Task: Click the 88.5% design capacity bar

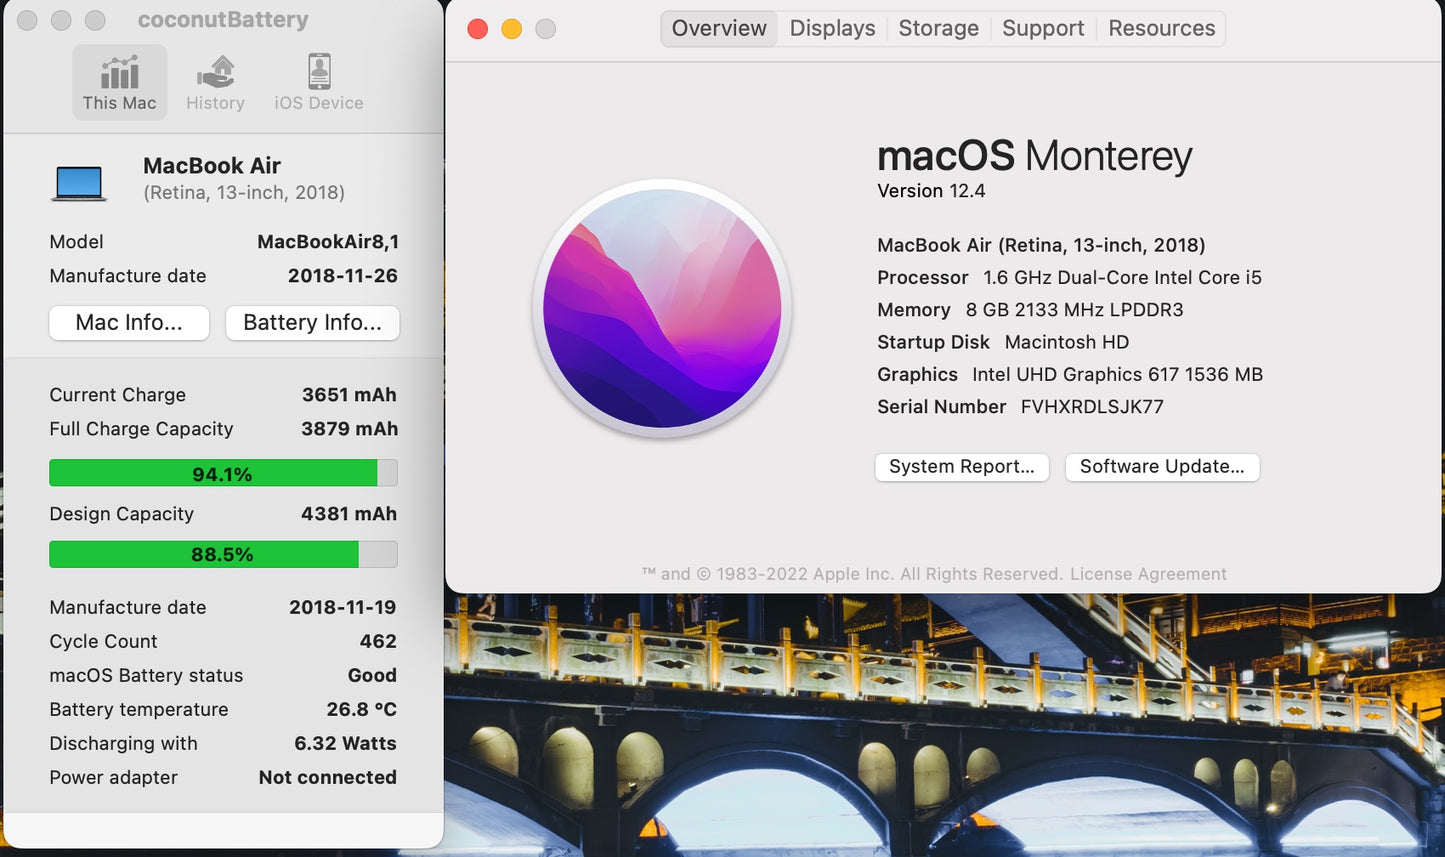Action: [222, 553]
